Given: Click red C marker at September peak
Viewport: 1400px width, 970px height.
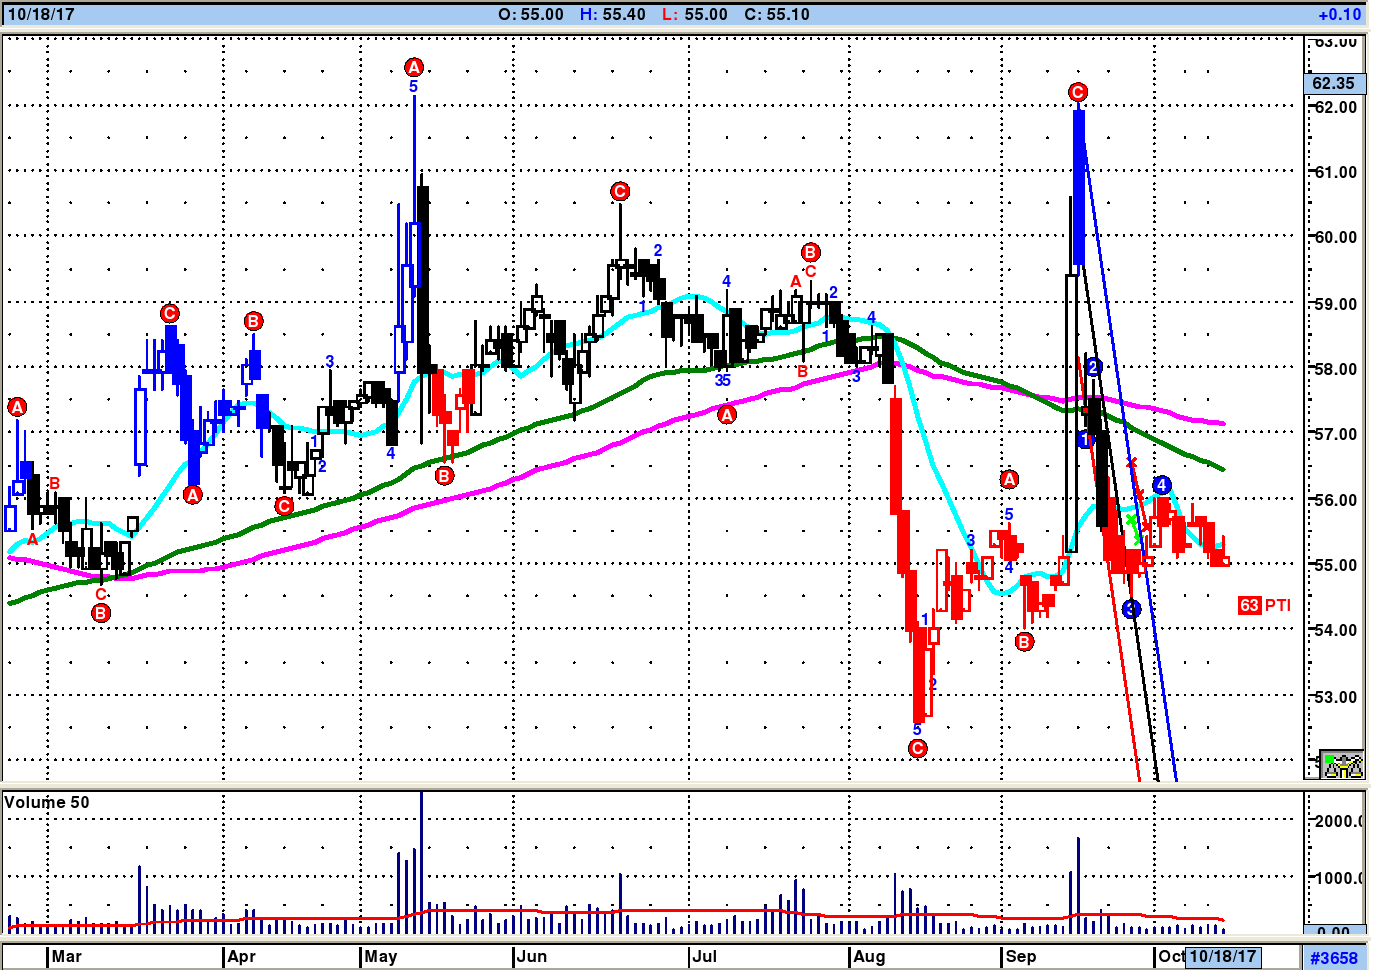Looking at the screenshot, I should tap(1077, 92).
